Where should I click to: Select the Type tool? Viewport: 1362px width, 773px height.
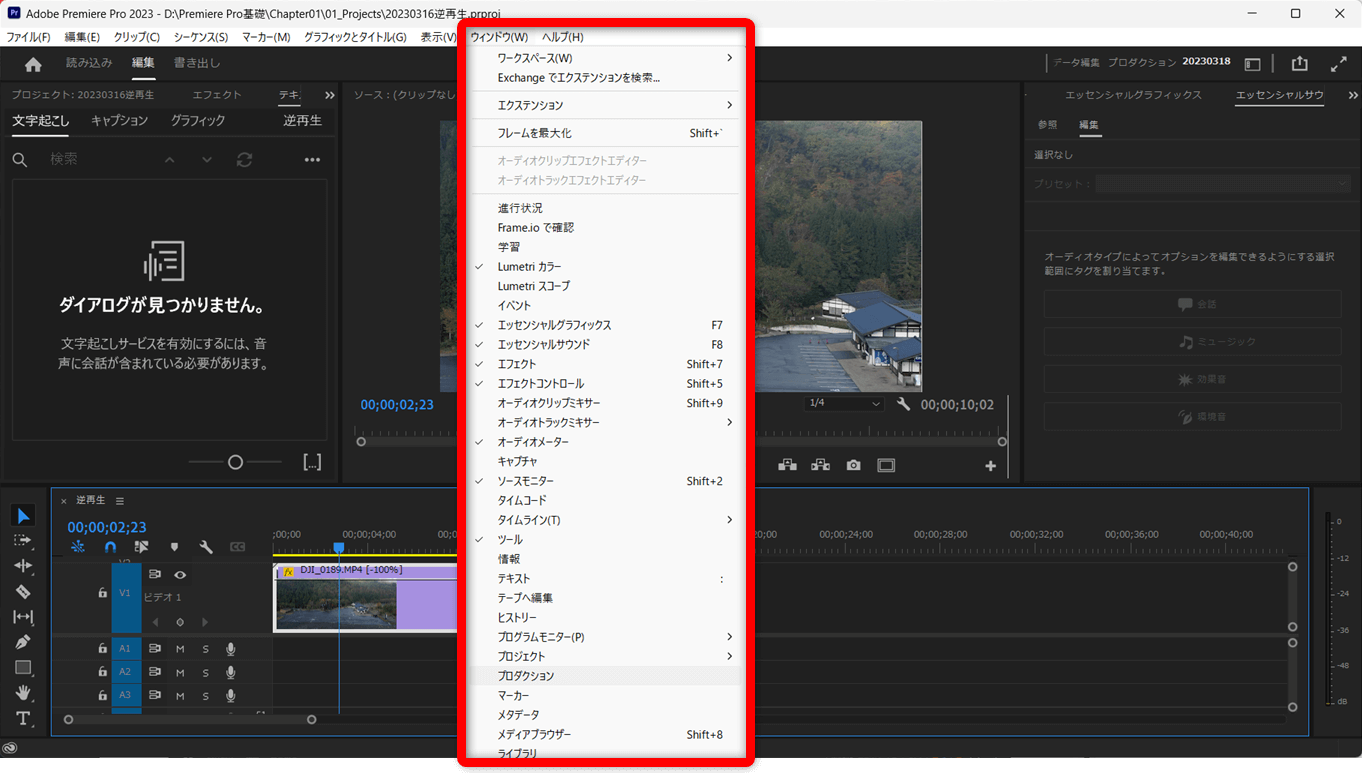(23, 719)
